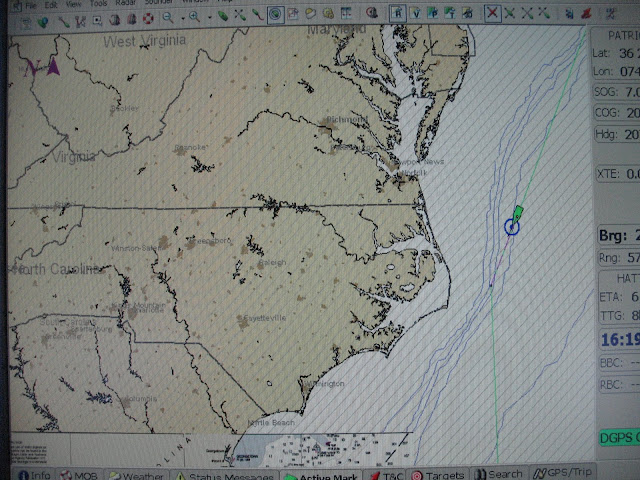This screenshot has width=640, height=480.
Task: Switch to the Targets tab
Action: (438, 475)
